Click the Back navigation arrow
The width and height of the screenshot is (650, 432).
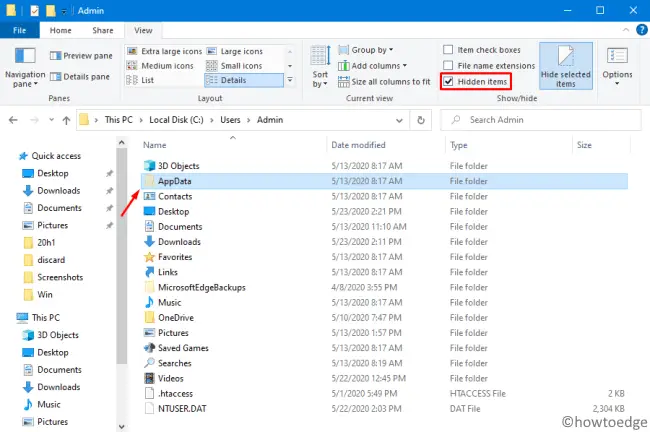pos(13,120)
